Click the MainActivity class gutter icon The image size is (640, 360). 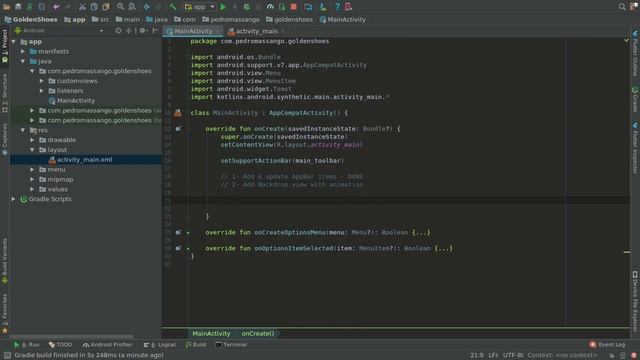(178, 113)
